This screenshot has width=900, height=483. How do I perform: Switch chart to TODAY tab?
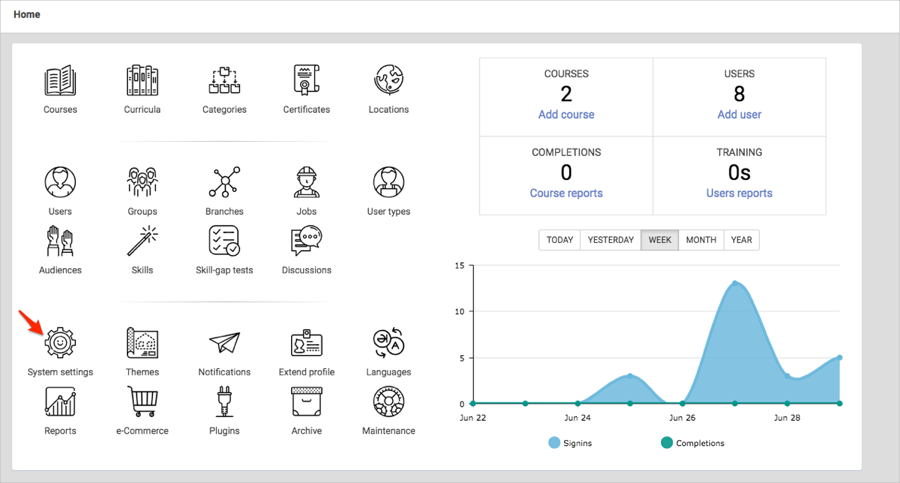560,240
